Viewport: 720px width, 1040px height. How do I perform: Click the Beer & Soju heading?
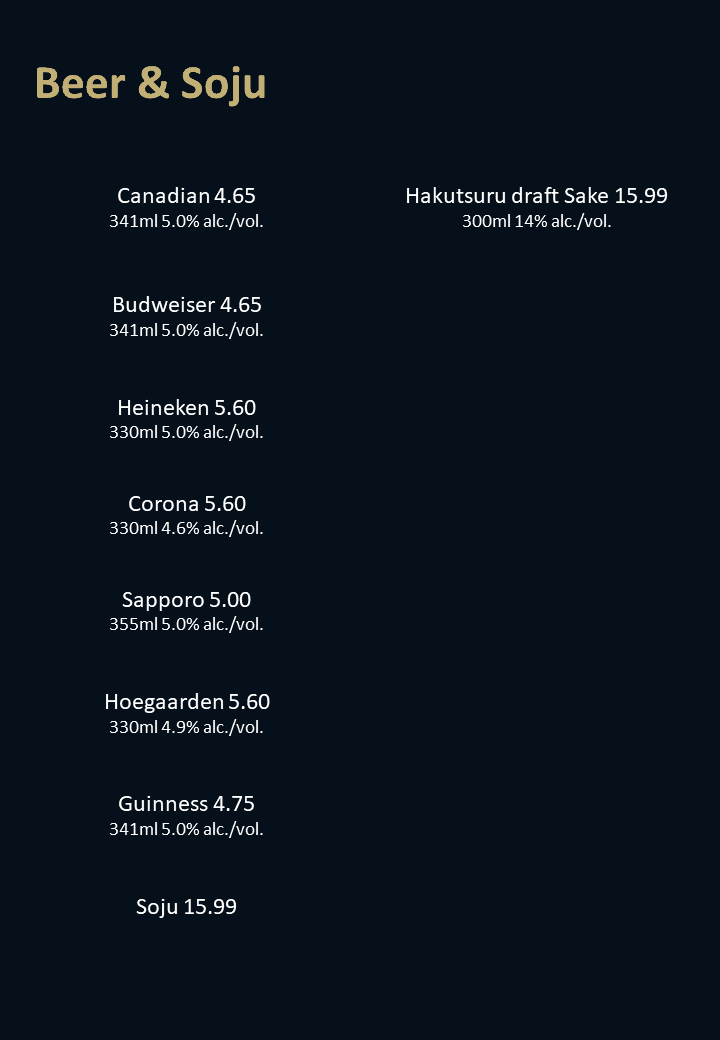point(150,84)
